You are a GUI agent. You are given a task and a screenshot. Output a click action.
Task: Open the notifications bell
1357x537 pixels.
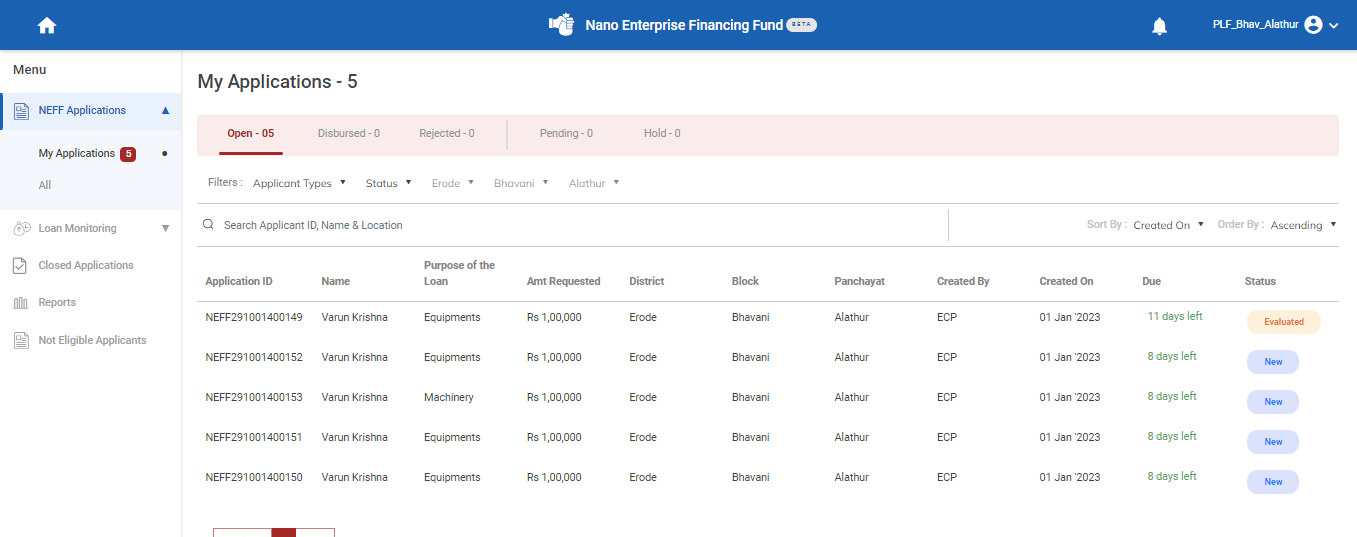pyautogui.click(x=1159, y=27)
